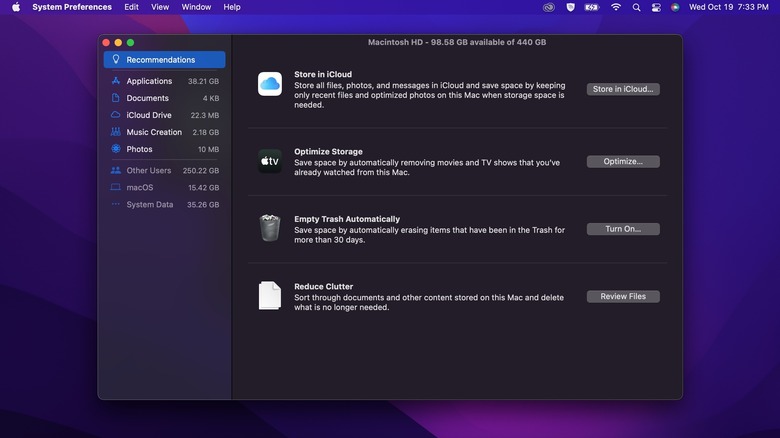Open the Apple menu

[x=15, y=7]
